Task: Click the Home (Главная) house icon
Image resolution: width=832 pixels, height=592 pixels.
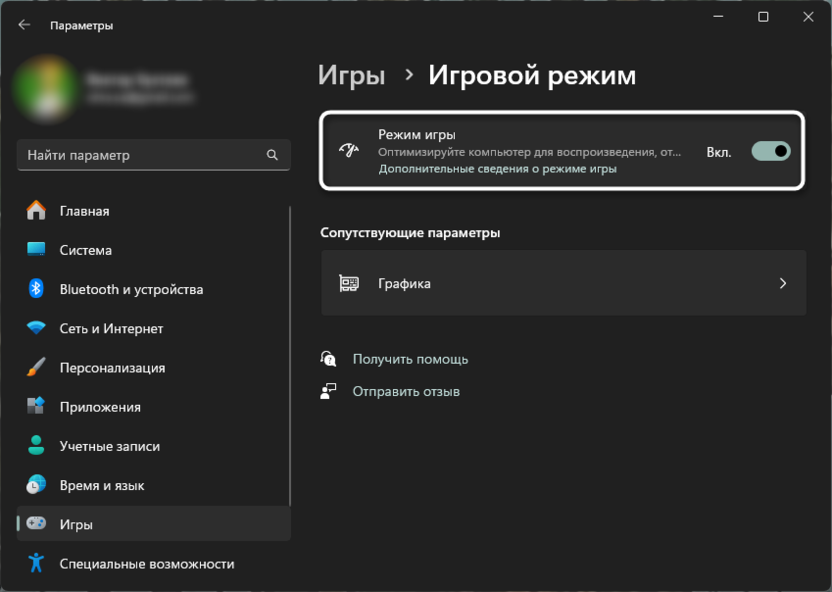Action: click(36, 211)
